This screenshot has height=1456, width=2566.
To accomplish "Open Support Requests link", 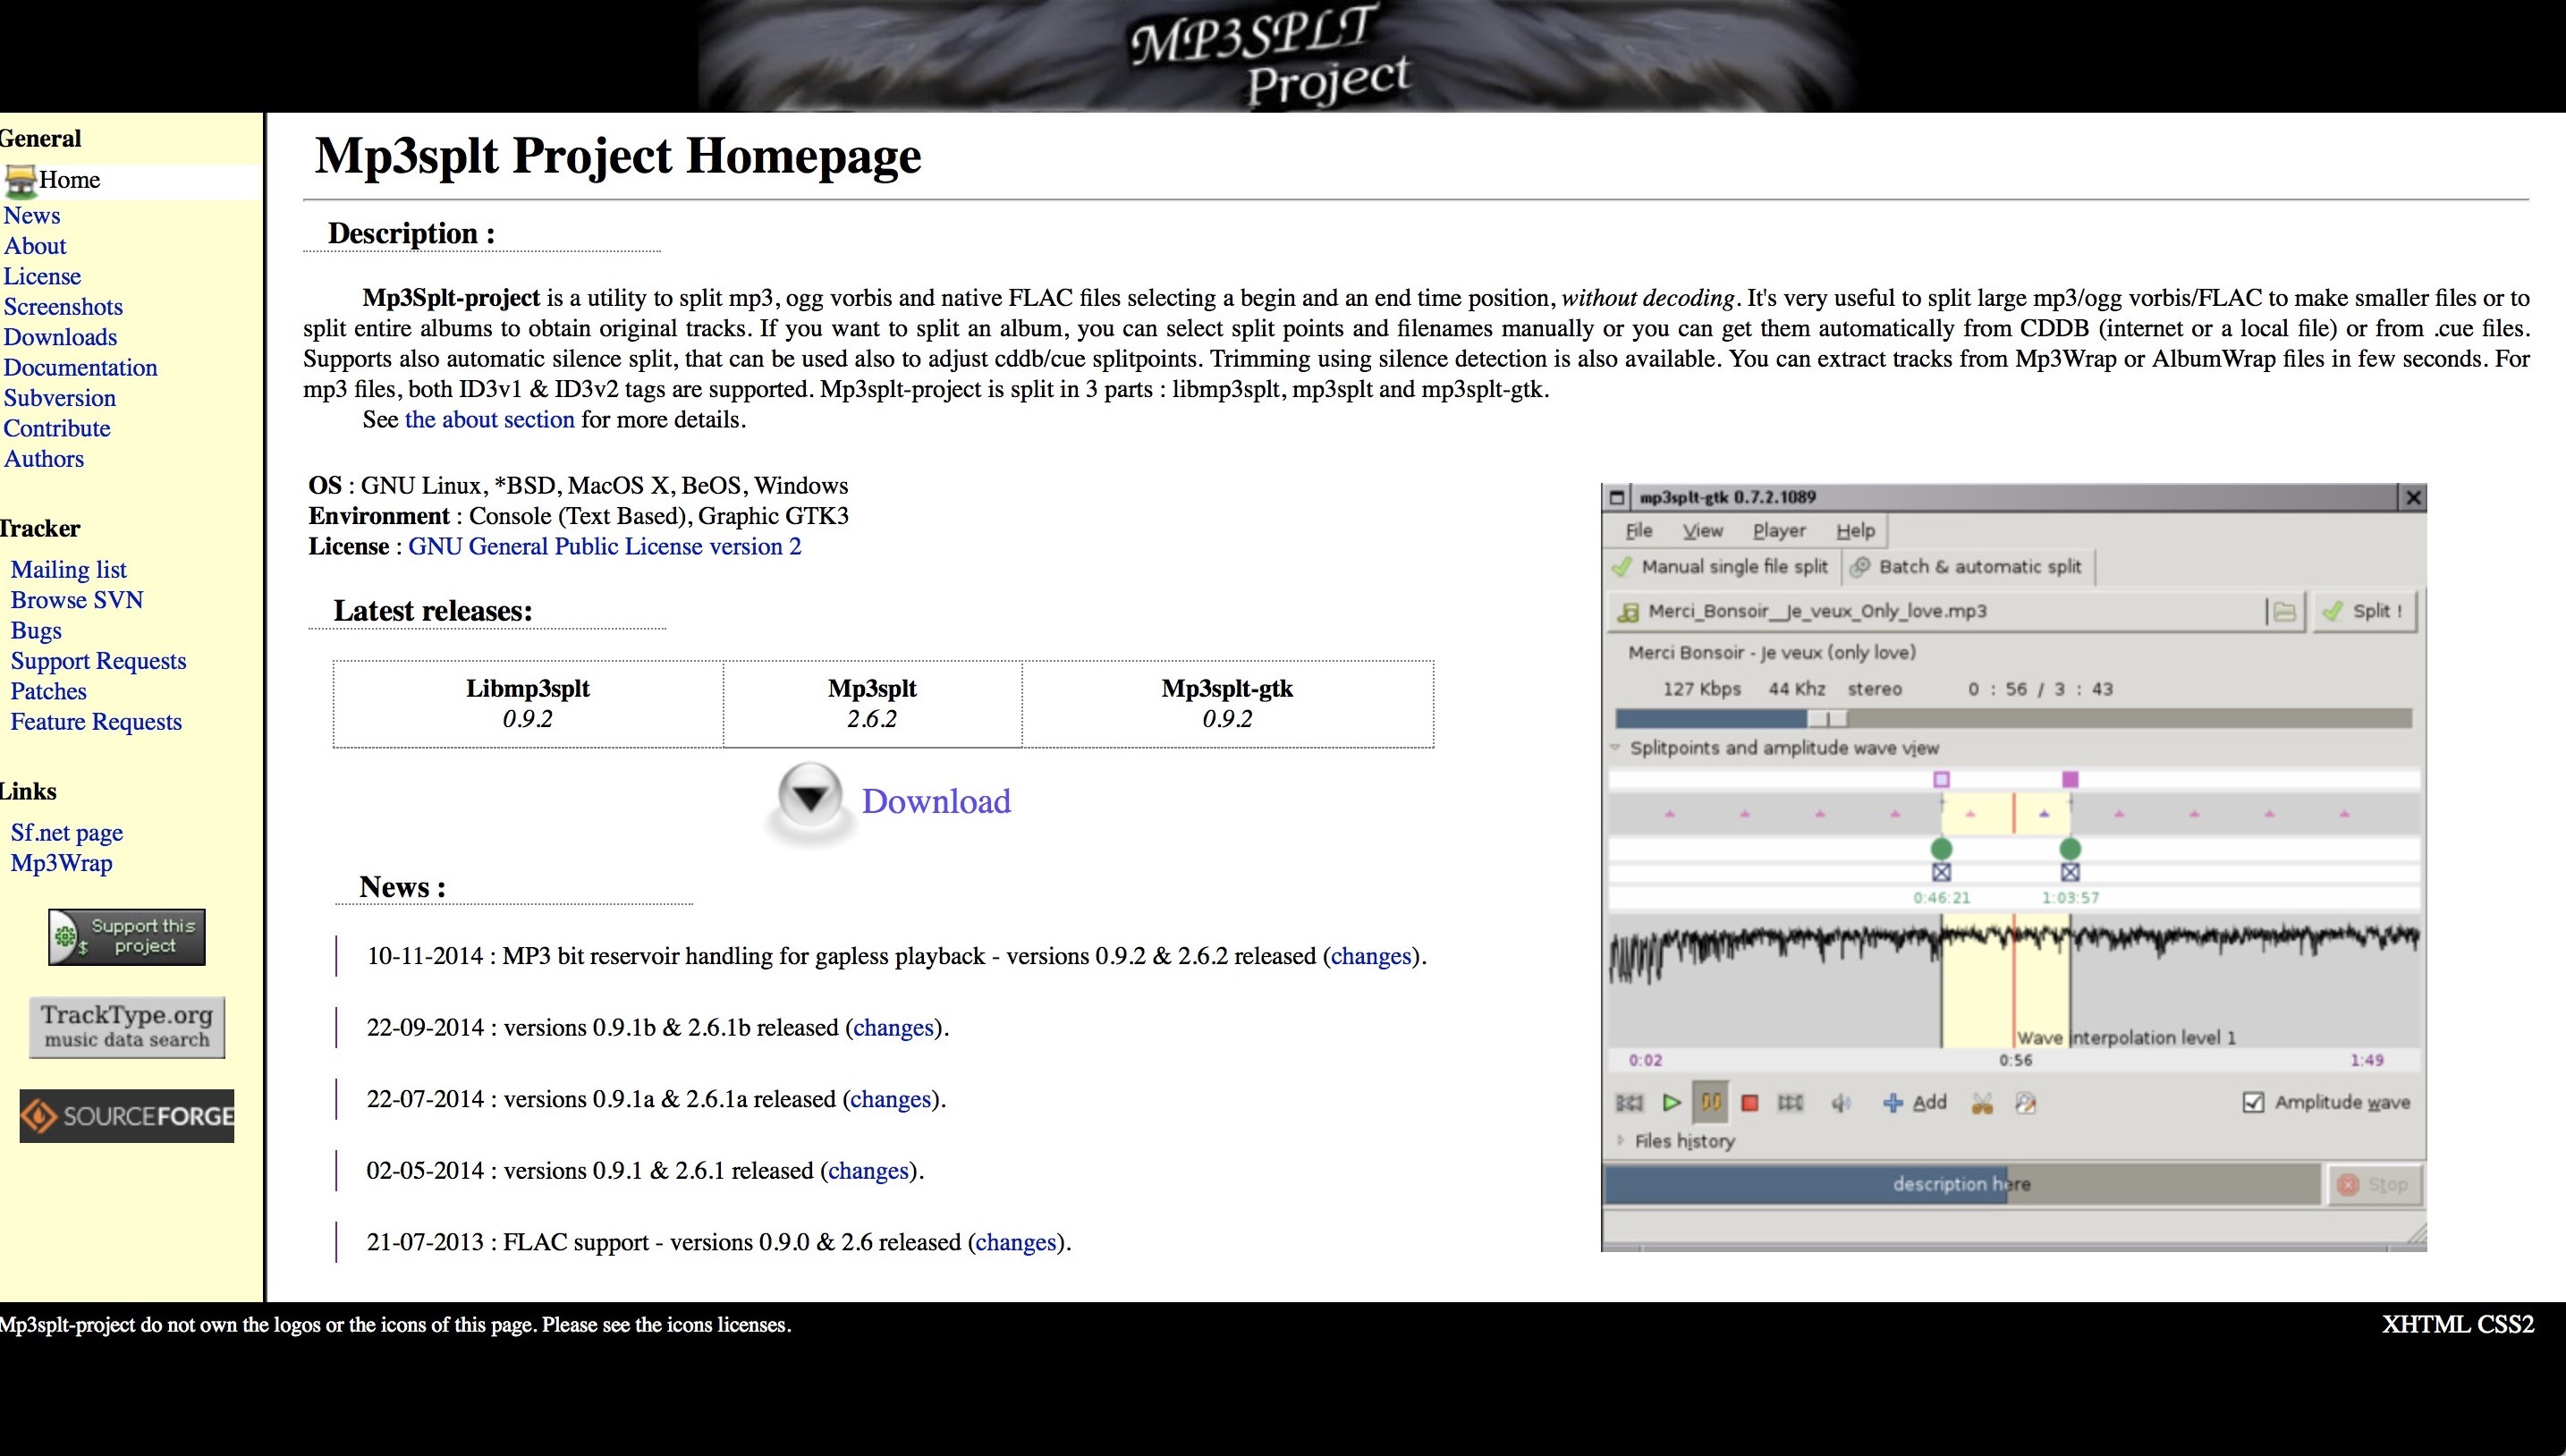I will click(98, 661).
